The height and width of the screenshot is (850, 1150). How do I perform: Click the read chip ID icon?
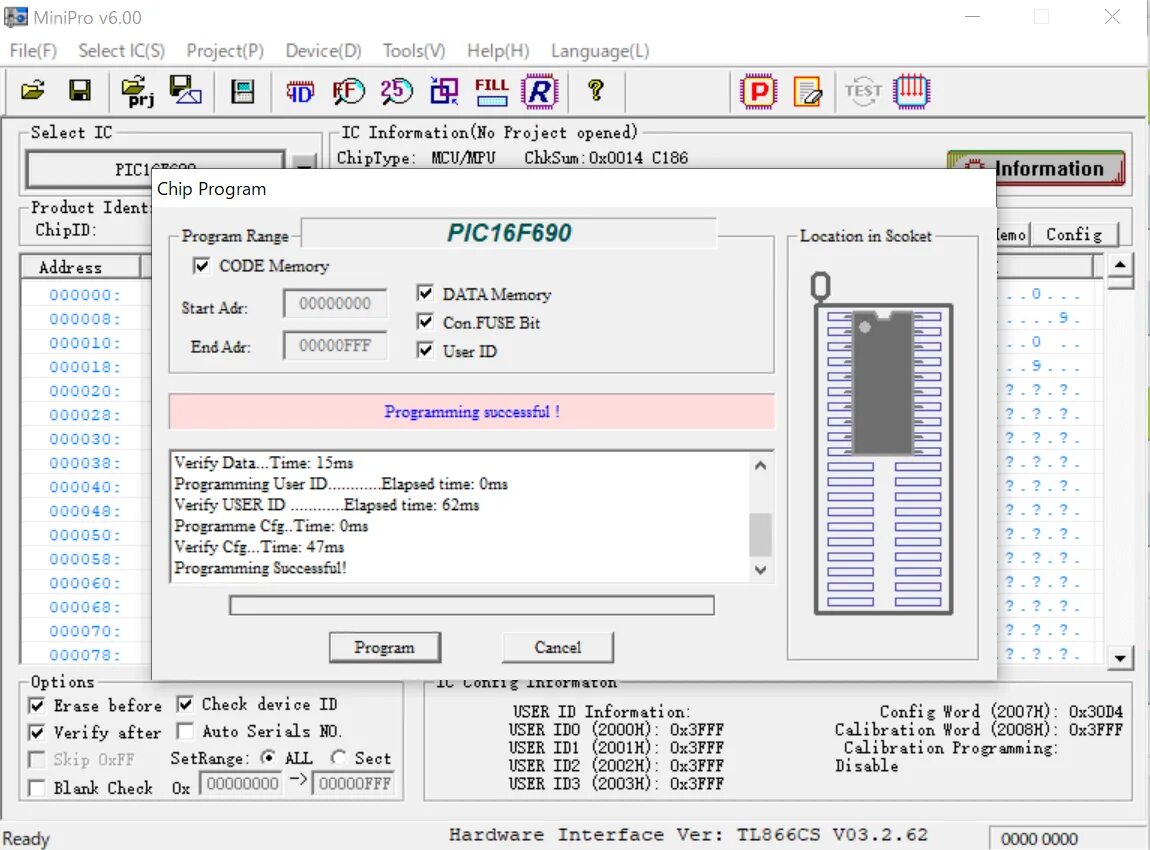299,92
